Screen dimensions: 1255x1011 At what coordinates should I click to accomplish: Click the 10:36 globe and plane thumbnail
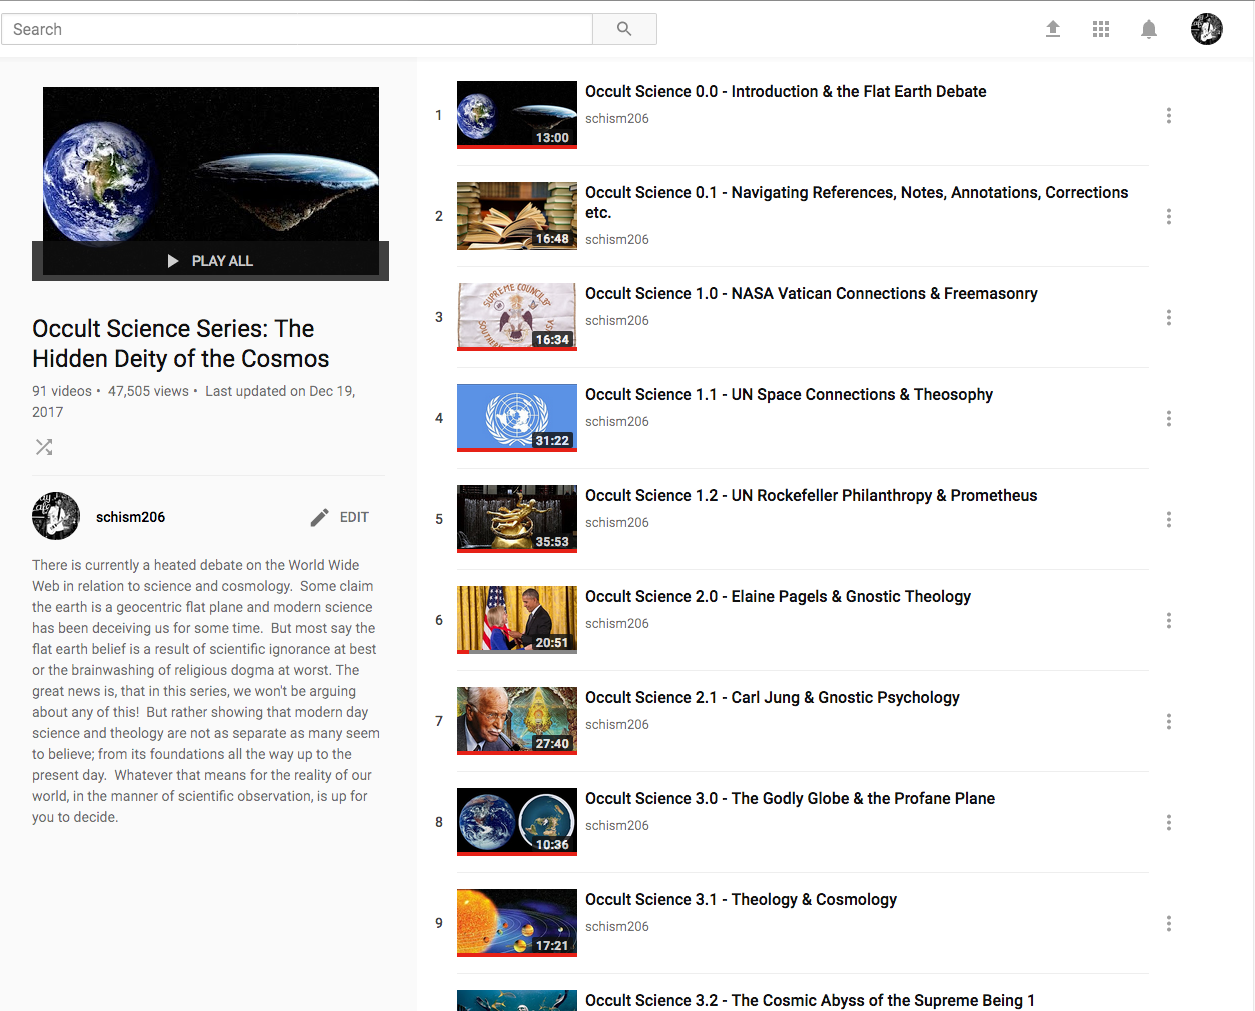517,822
